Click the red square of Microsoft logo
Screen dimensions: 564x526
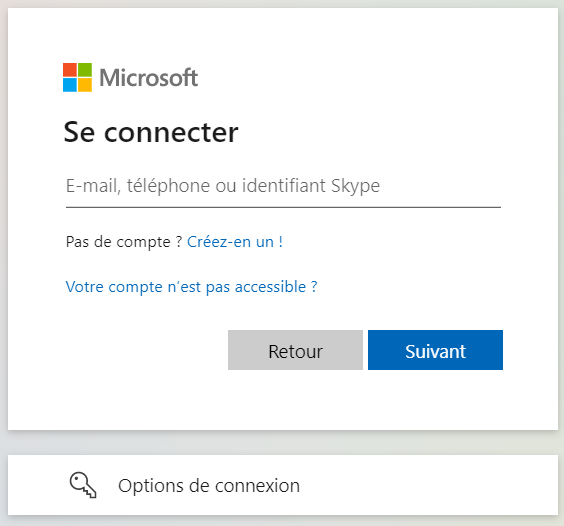coord(70,70)
